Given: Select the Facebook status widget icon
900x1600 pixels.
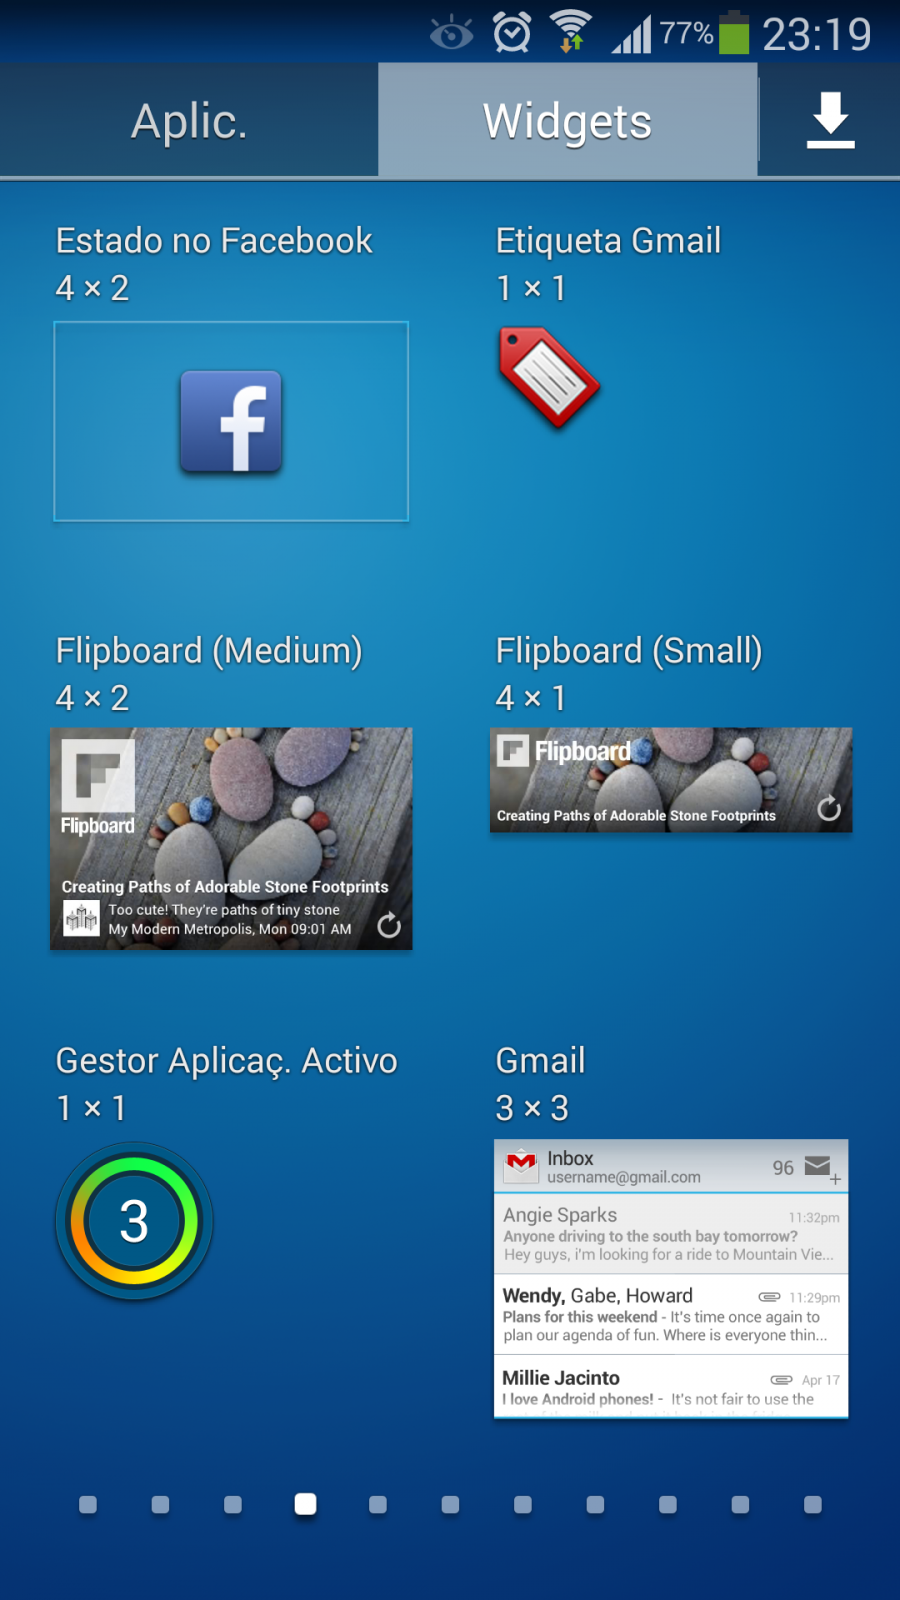Looking at the screenshot, I should pos(231,421).
